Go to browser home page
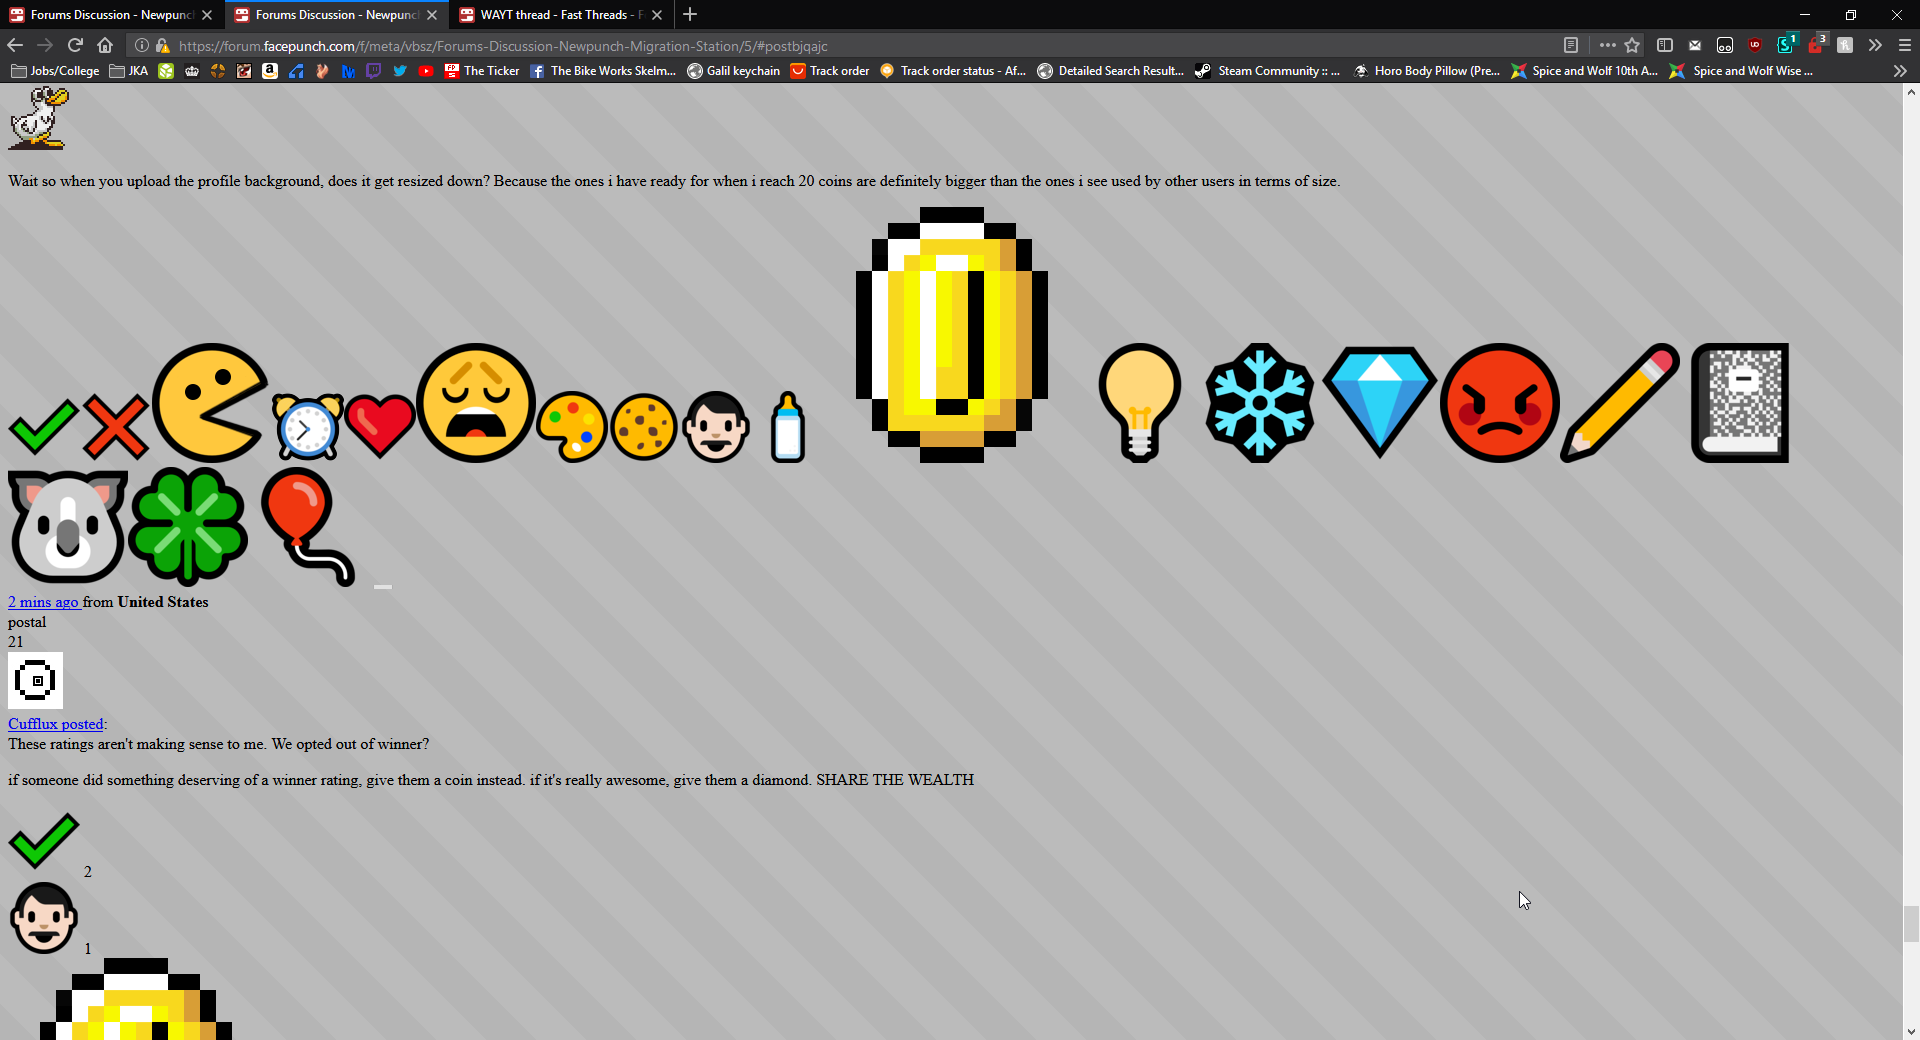Viewport: 1920px width, 1040px height. point(105,45)
